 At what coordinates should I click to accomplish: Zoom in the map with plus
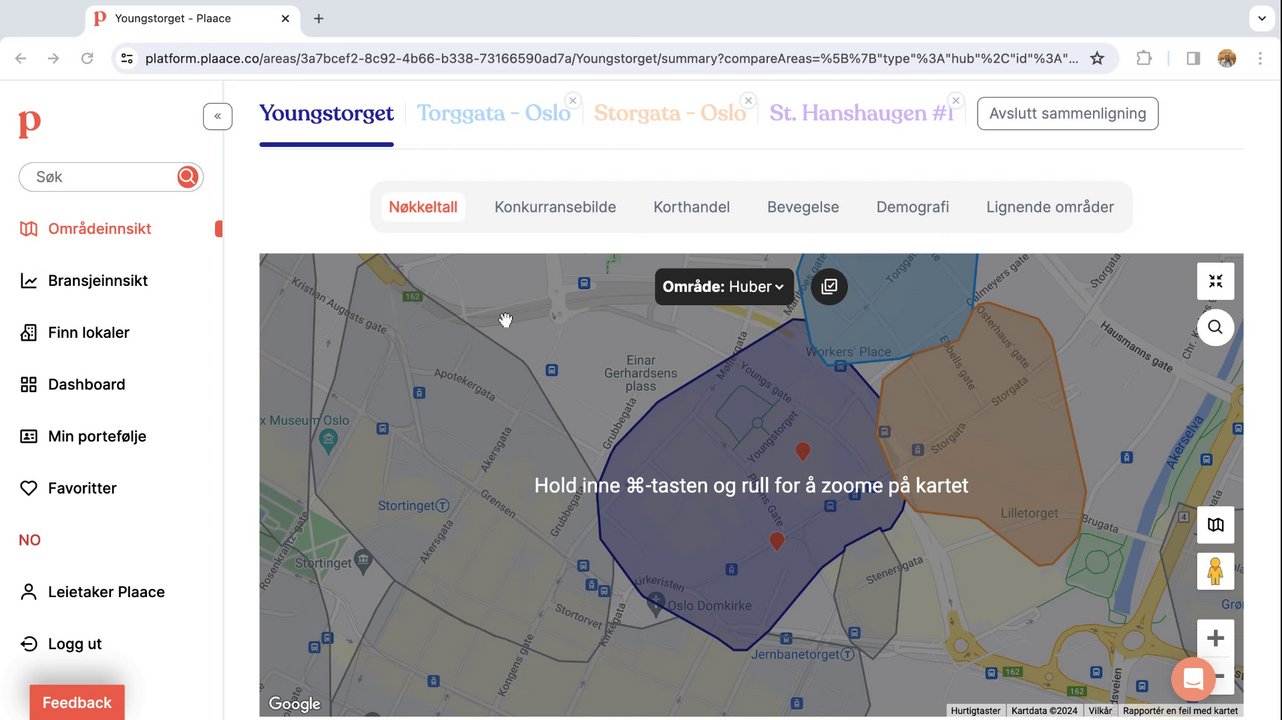click(x=1216, y=638)
